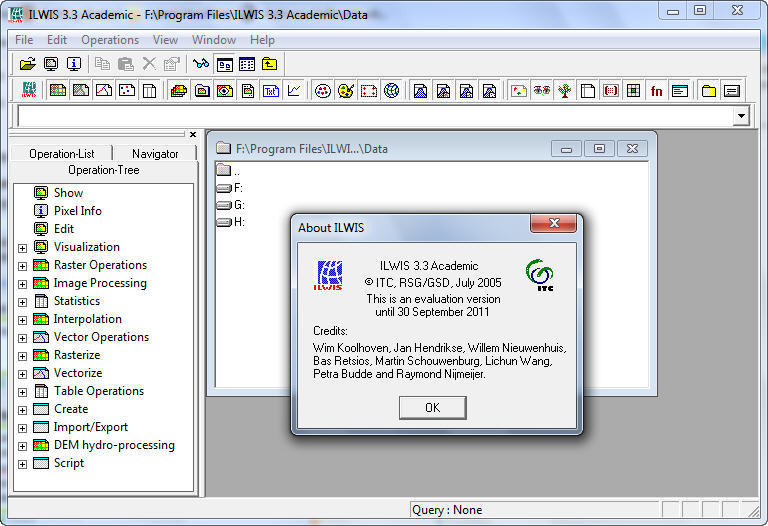The width and height of the screenshot is (768, 526).
Task: Click the first Histogram icon in toolbar
Action: pyautogui.click(x=420, y=91)
